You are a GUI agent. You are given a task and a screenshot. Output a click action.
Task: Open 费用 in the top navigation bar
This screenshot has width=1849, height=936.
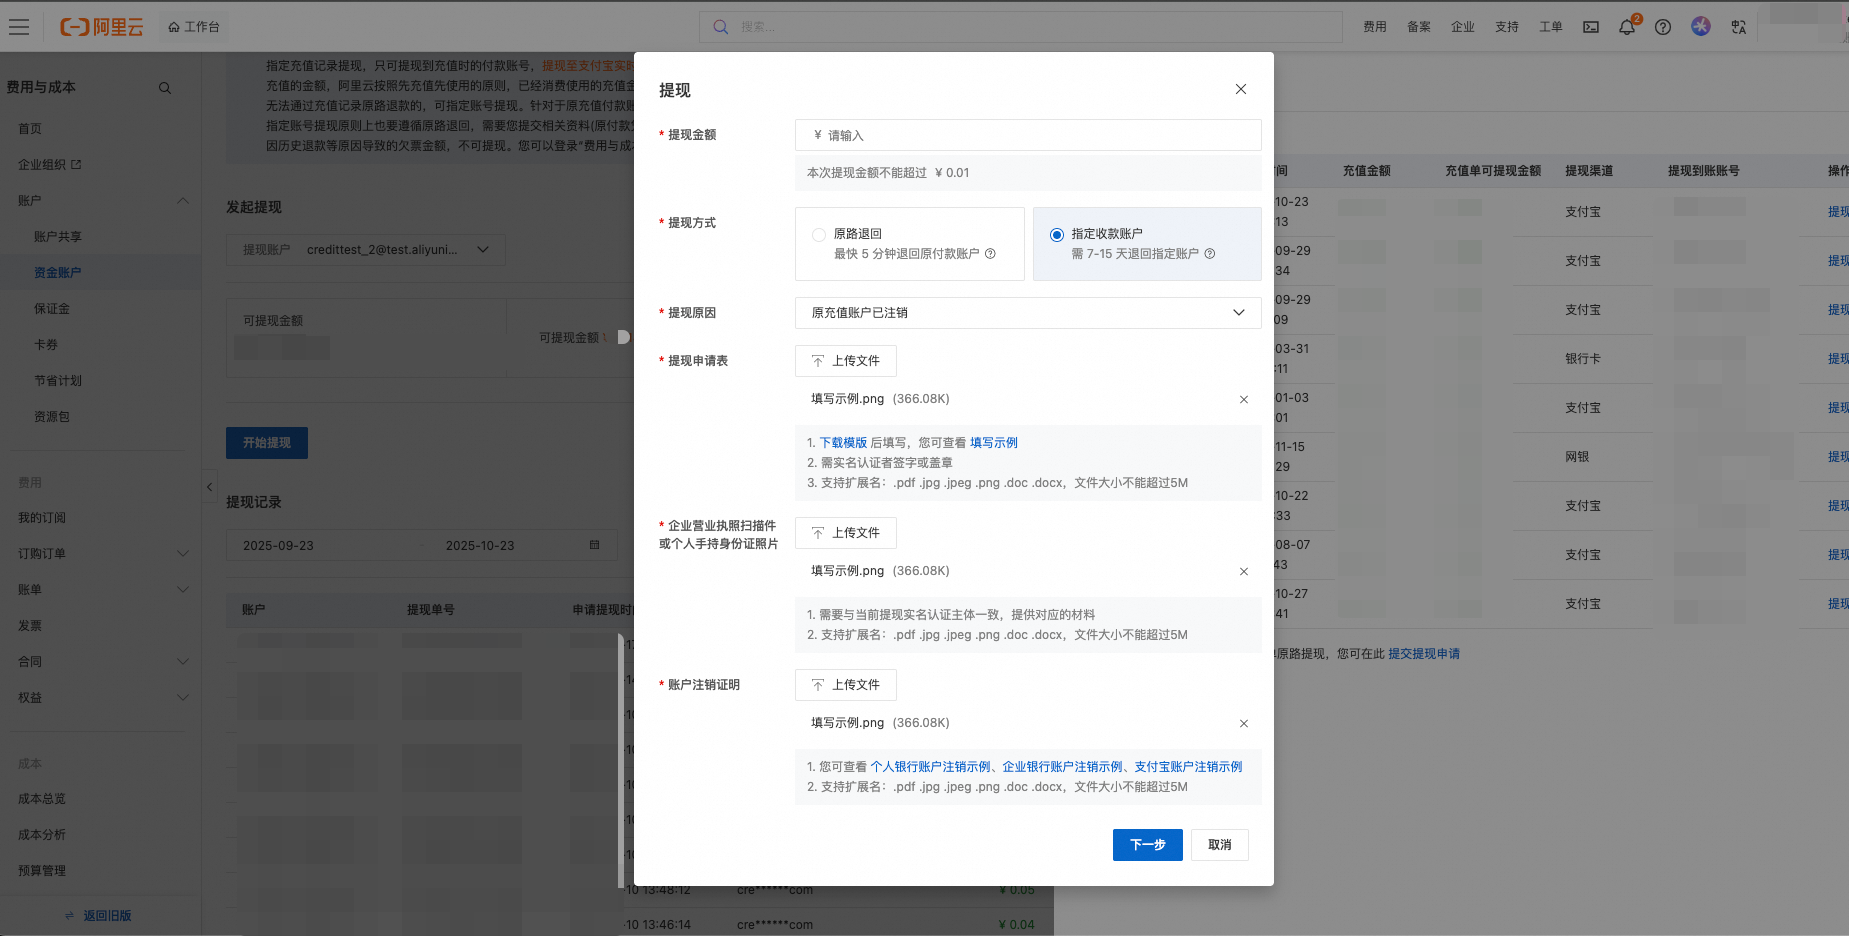(1375, 27)
